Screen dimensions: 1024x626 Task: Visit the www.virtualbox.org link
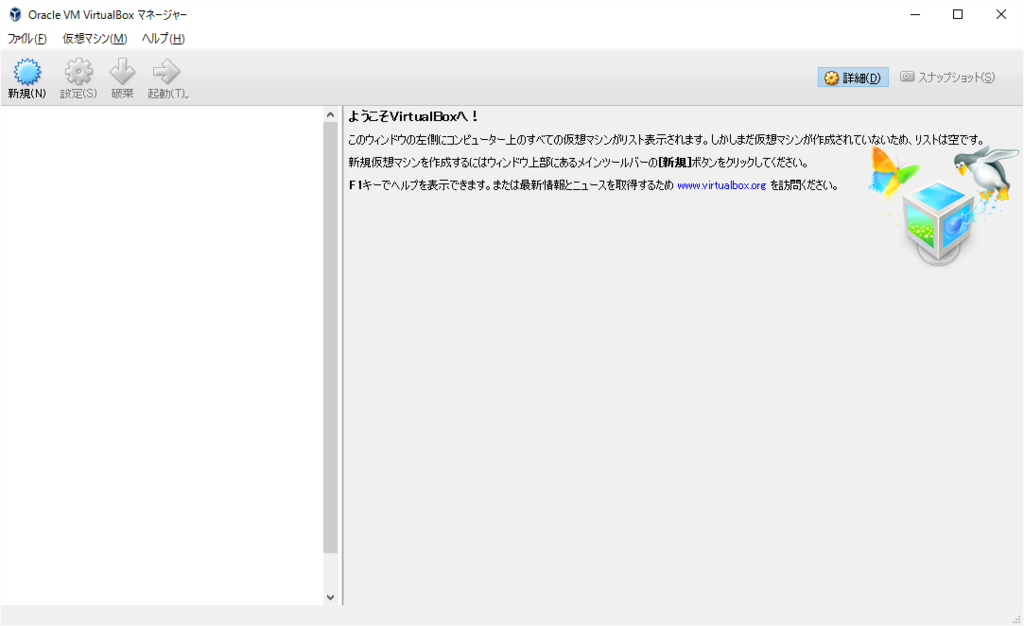(x=721, y=185)
